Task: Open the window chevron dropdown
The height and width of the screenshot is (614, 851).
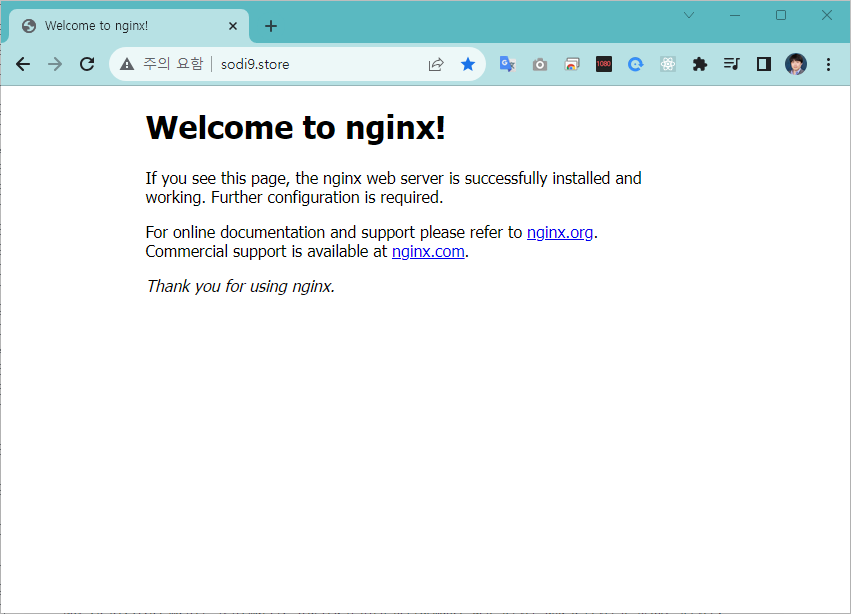Action: [x=688, y=15]
